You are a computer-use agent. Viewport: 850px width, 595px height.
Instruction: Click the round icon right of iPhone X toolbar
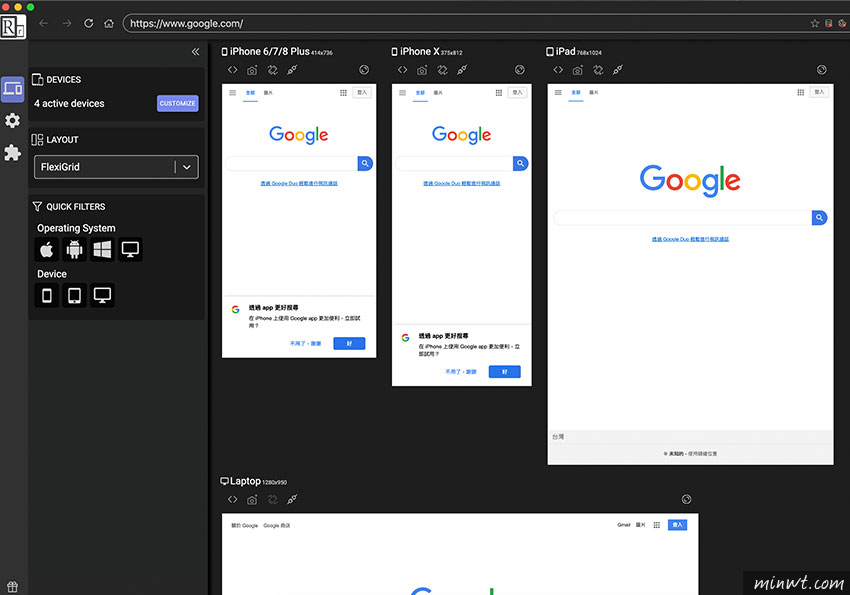click(x=520, y=70)
